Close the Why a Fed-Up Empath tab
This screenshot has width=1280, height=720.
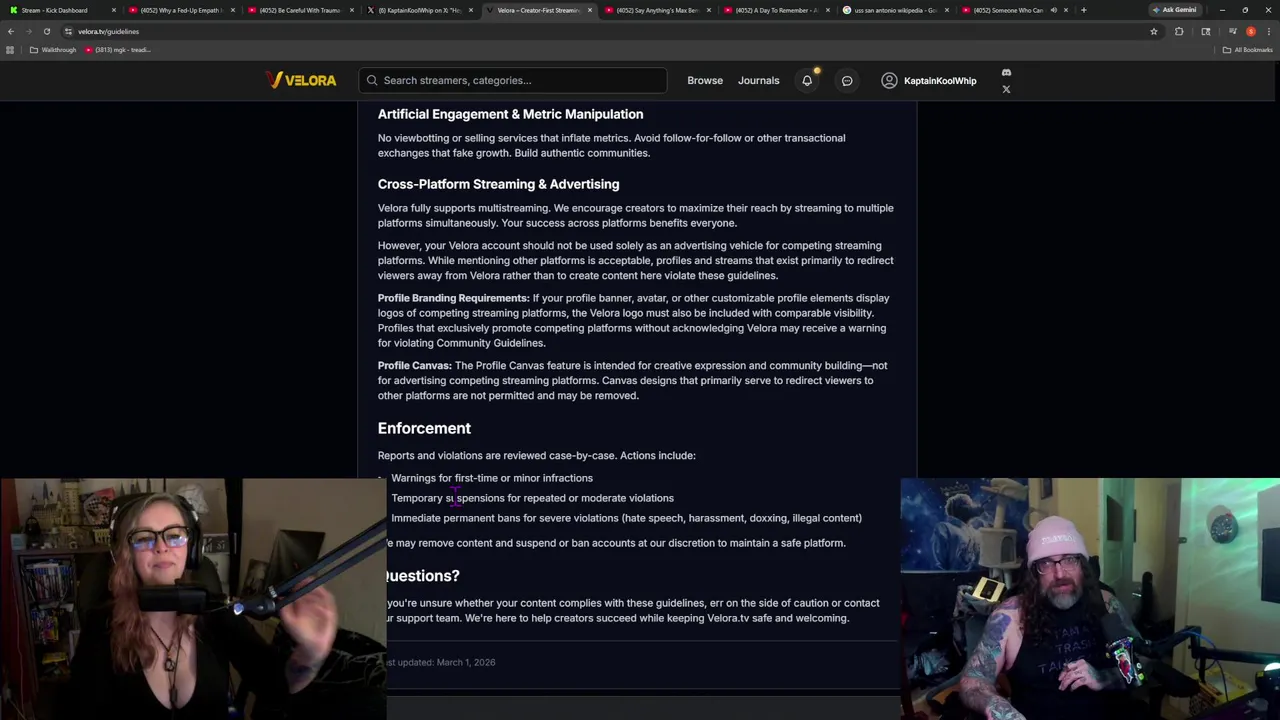[x=232, y=10]
